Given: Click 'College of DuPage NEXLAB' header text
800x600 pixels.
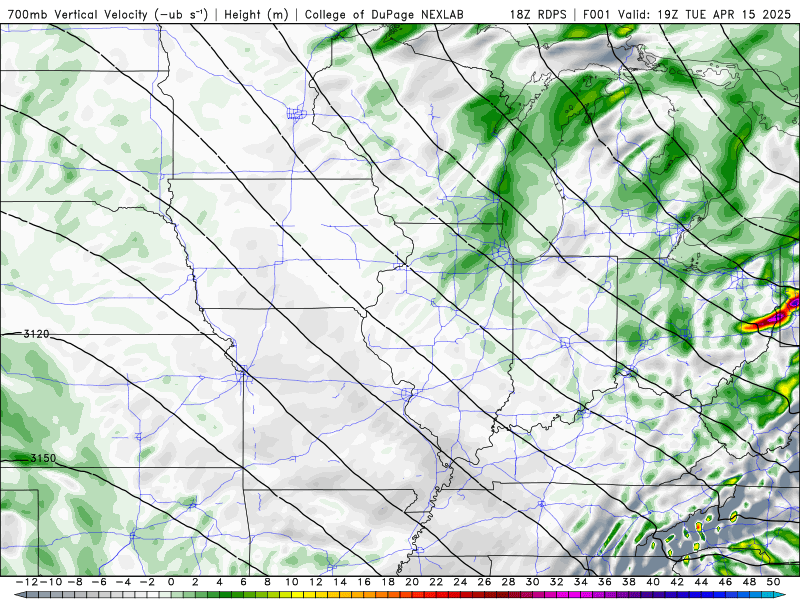Looking at the screenshot, I should click(384, 14).
